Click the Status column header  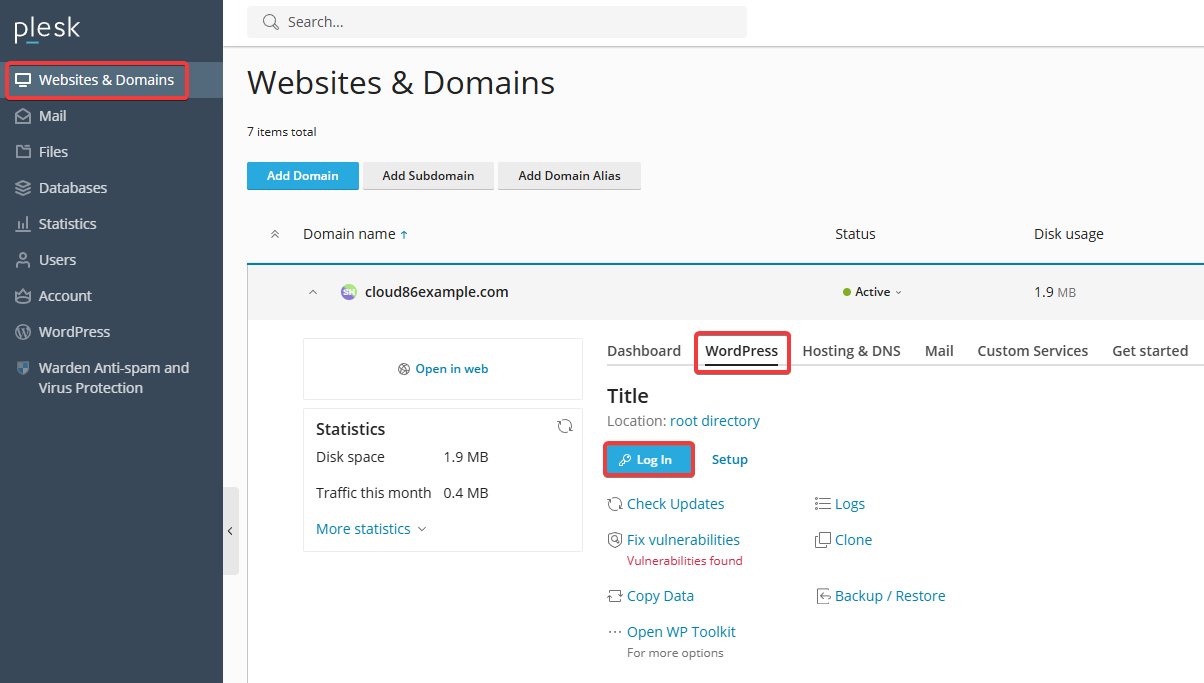[x=855, y=234]
